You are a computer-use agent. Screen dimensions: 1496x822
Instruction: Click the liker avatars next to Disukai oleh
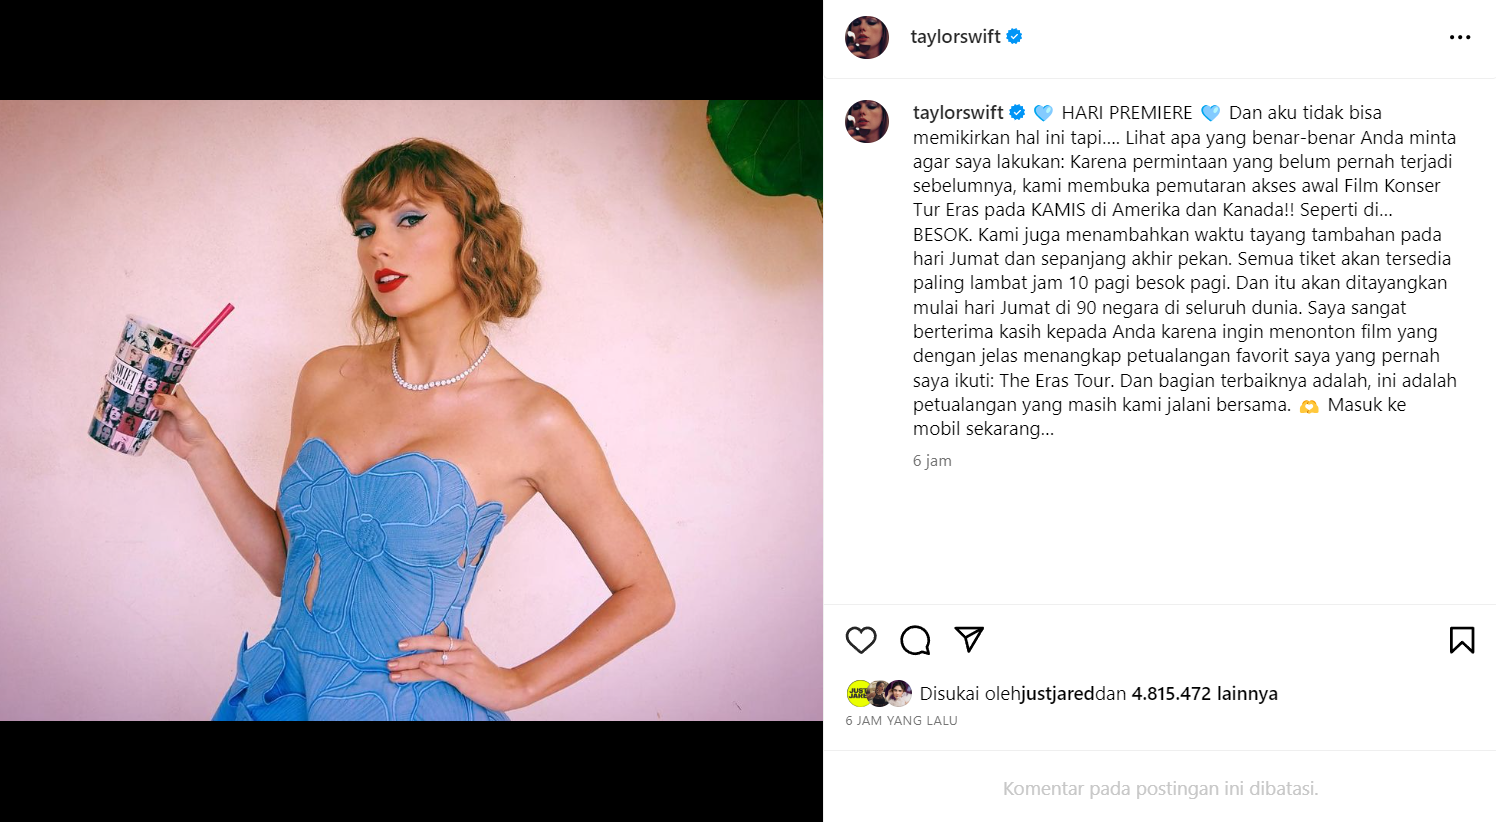pyautogui.click(x=879, y=693)
